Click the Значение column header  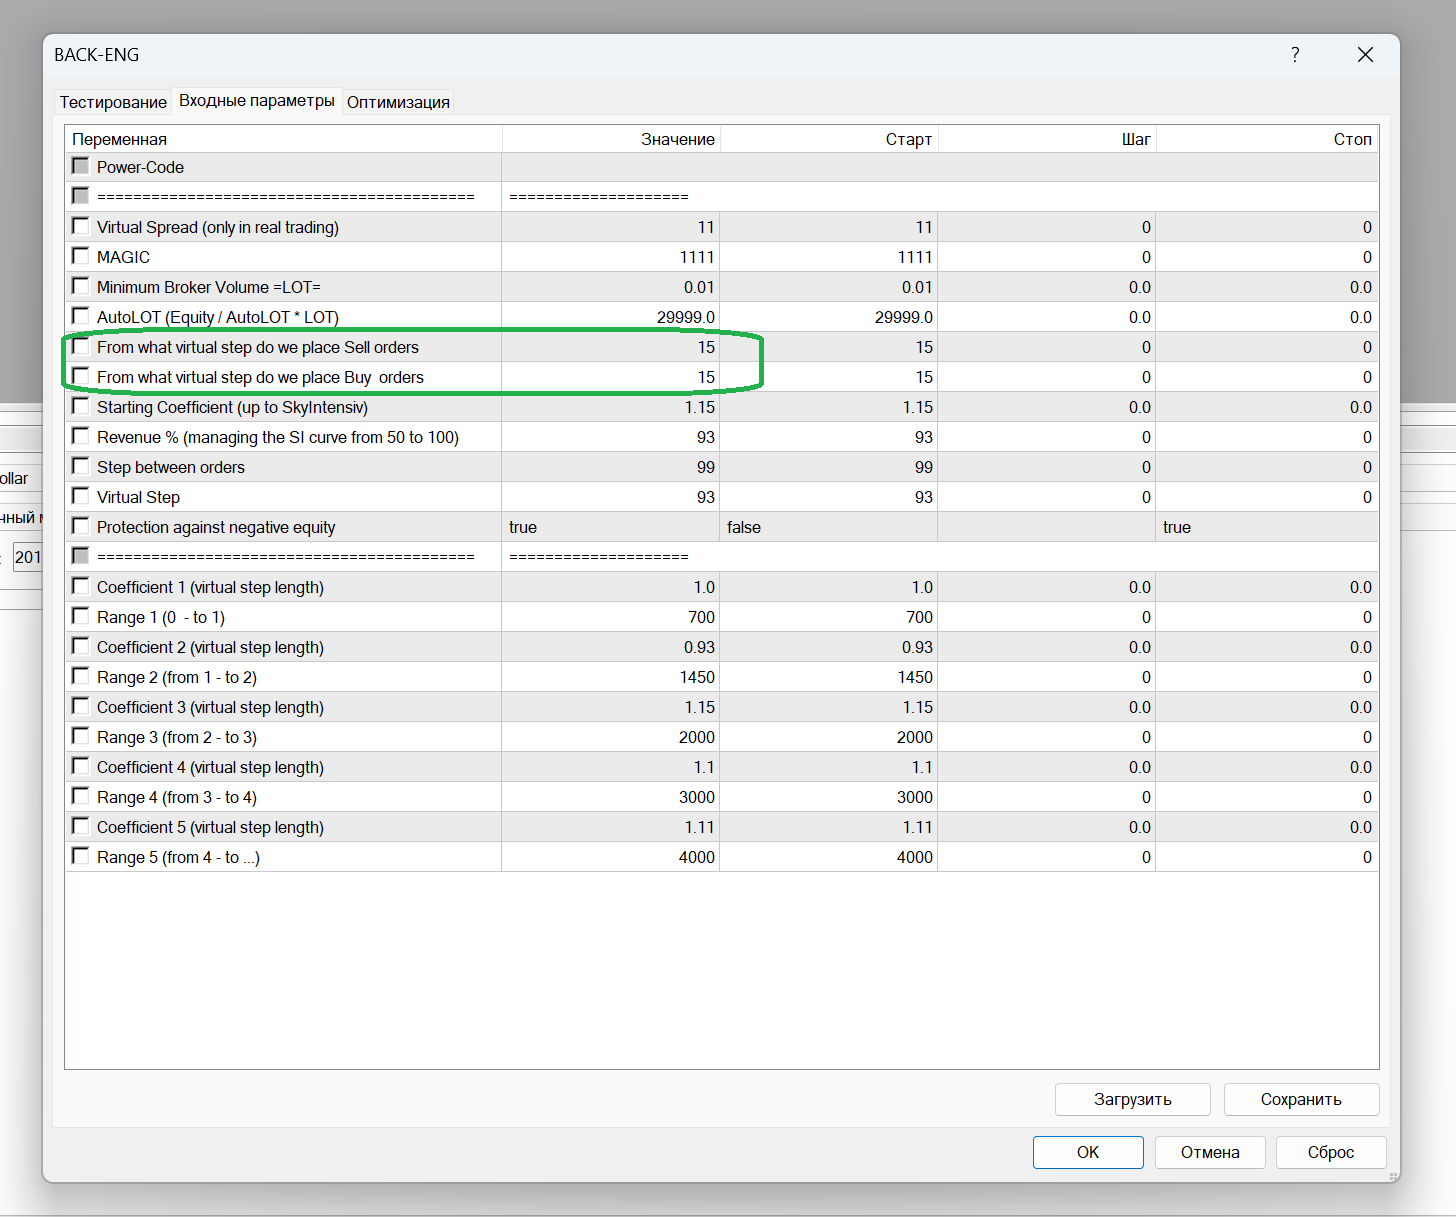click(610, 139)
